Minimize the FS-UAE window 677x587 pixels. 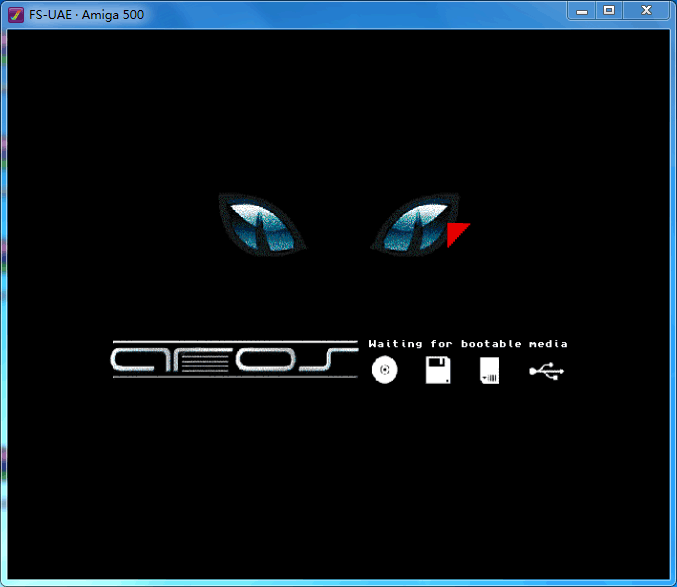click(582, 11)
